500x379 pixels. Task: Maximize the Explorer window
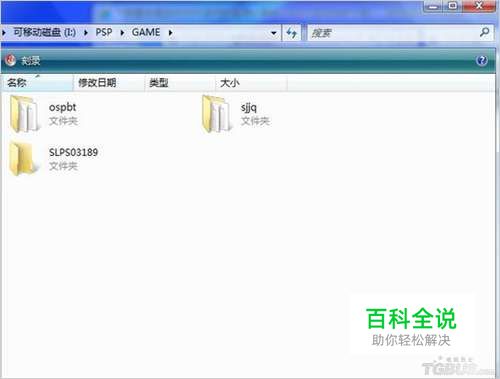(452, 6)
